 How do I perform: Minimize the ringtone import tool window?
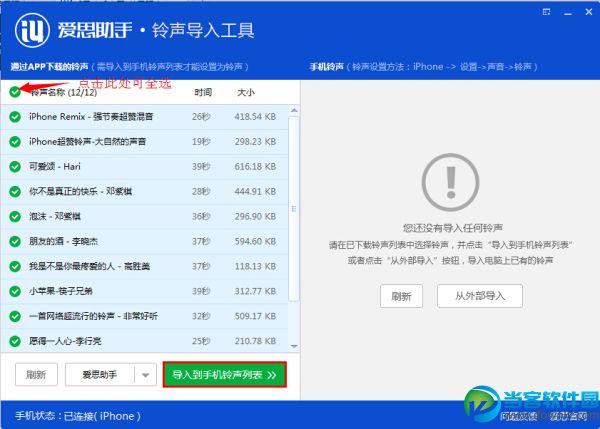coord(568,13)
